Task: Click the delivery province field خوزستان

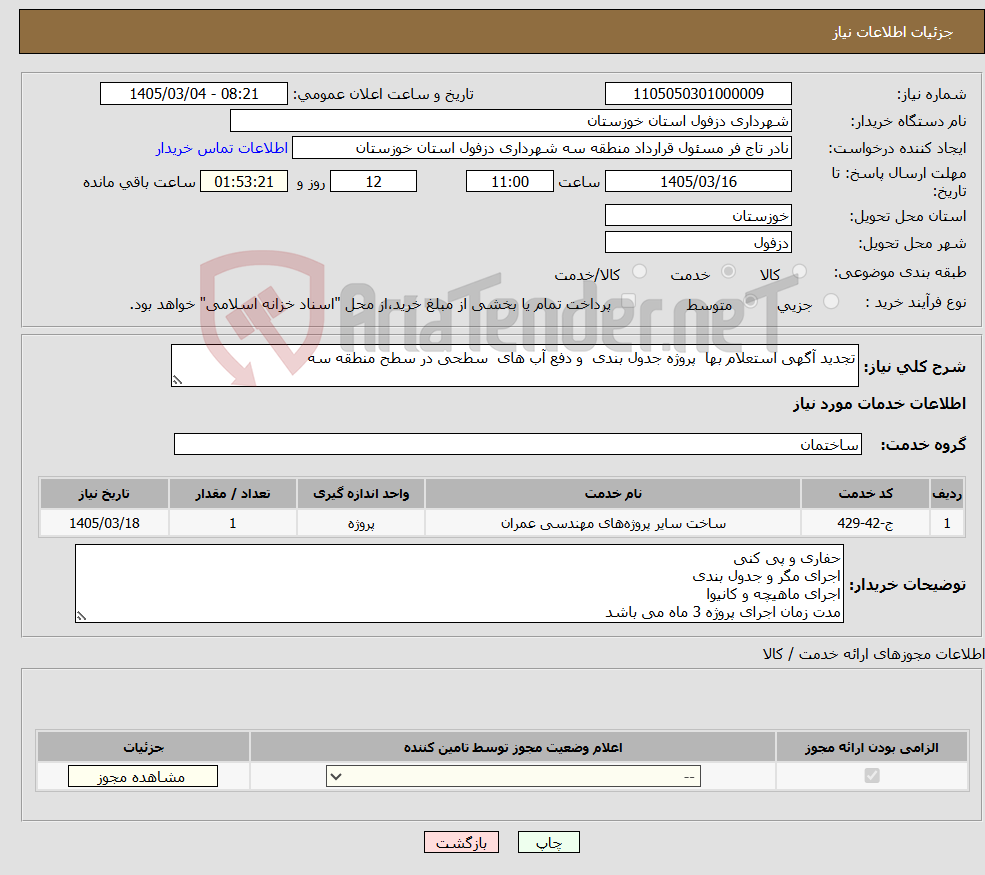Action: click(x=698, y=215)
